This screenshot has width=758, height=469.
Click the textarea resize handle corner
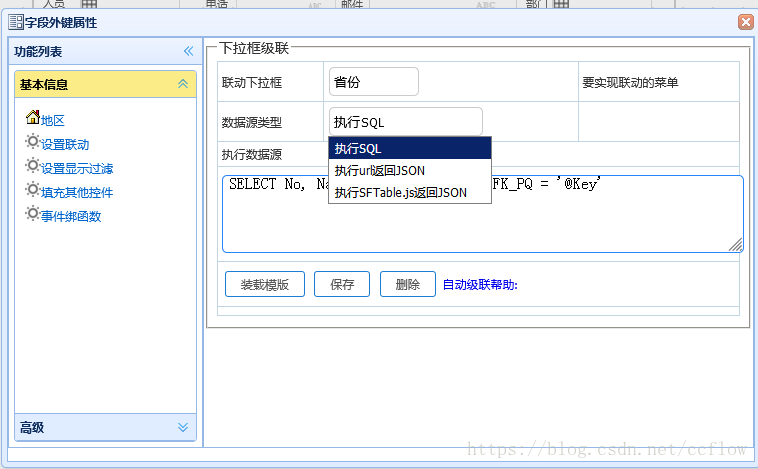[736, 245]
